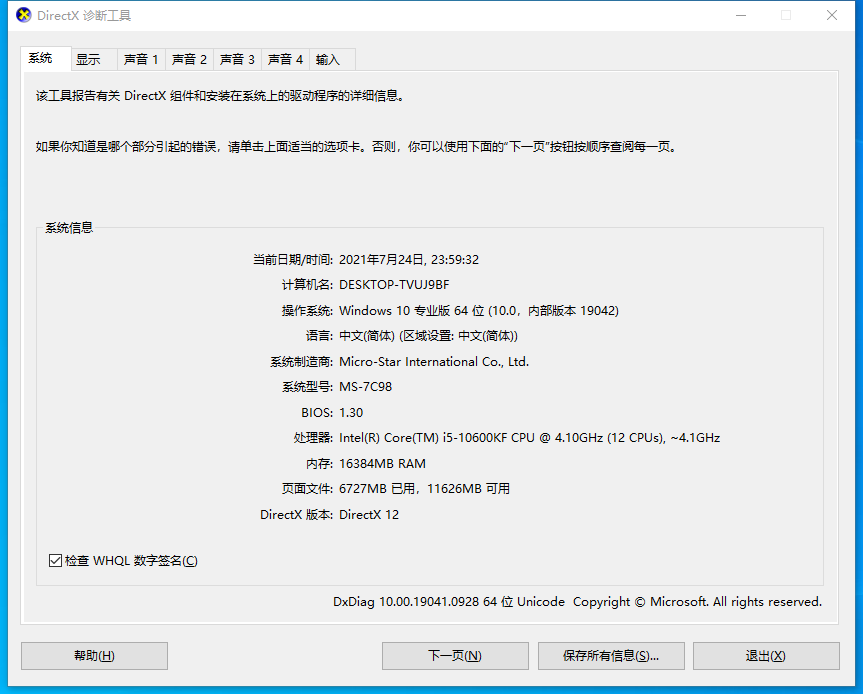863x694 pixels.
Task: Click the 16384MB RAM memory value
Action: [x=383, y=463]
